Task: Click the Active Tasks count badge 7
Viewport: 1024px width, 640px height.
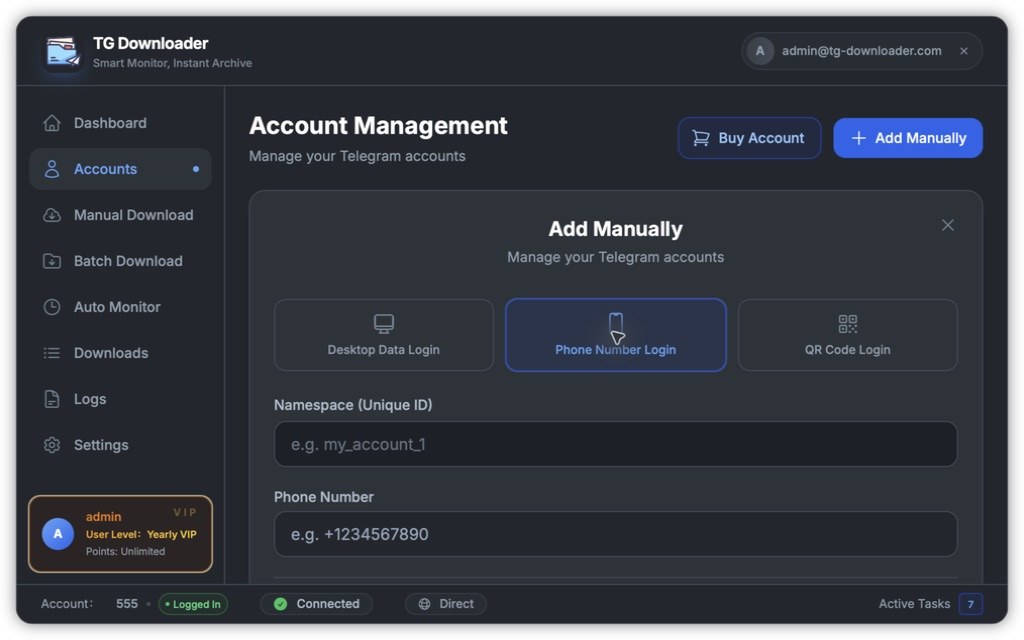Action: pos(970,604)
